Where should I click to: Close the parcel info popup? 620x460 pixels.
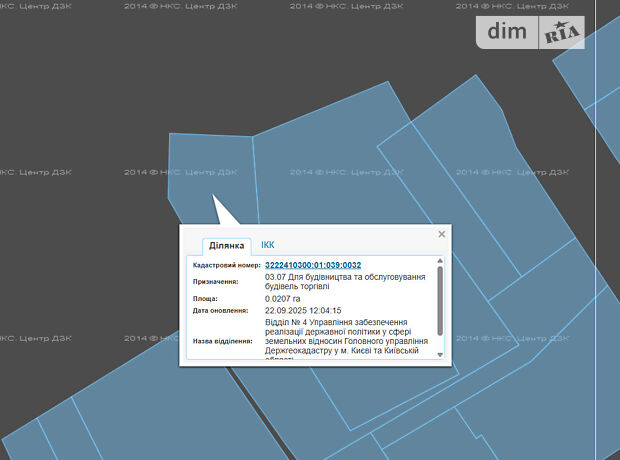click(441, 234)
